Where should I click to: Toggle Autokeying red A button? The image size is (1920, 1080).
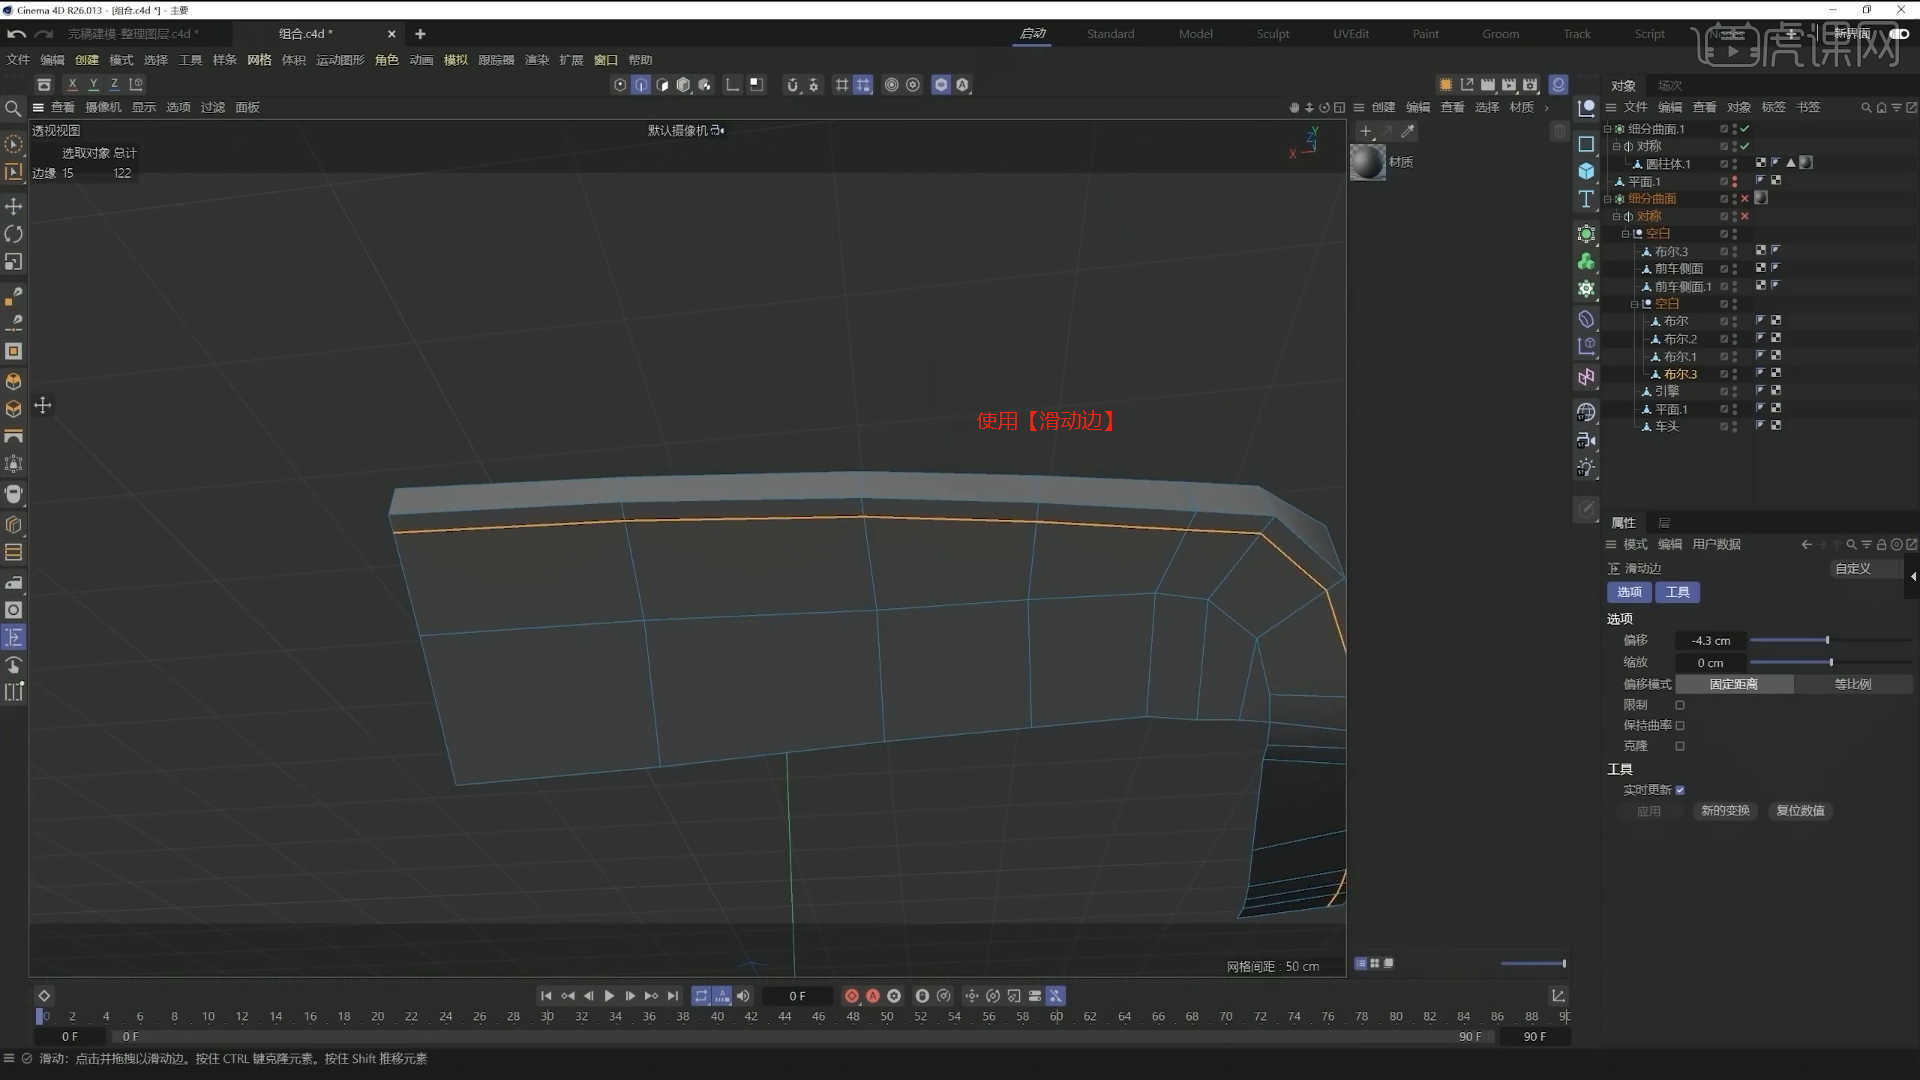click(x=873, y=996)
